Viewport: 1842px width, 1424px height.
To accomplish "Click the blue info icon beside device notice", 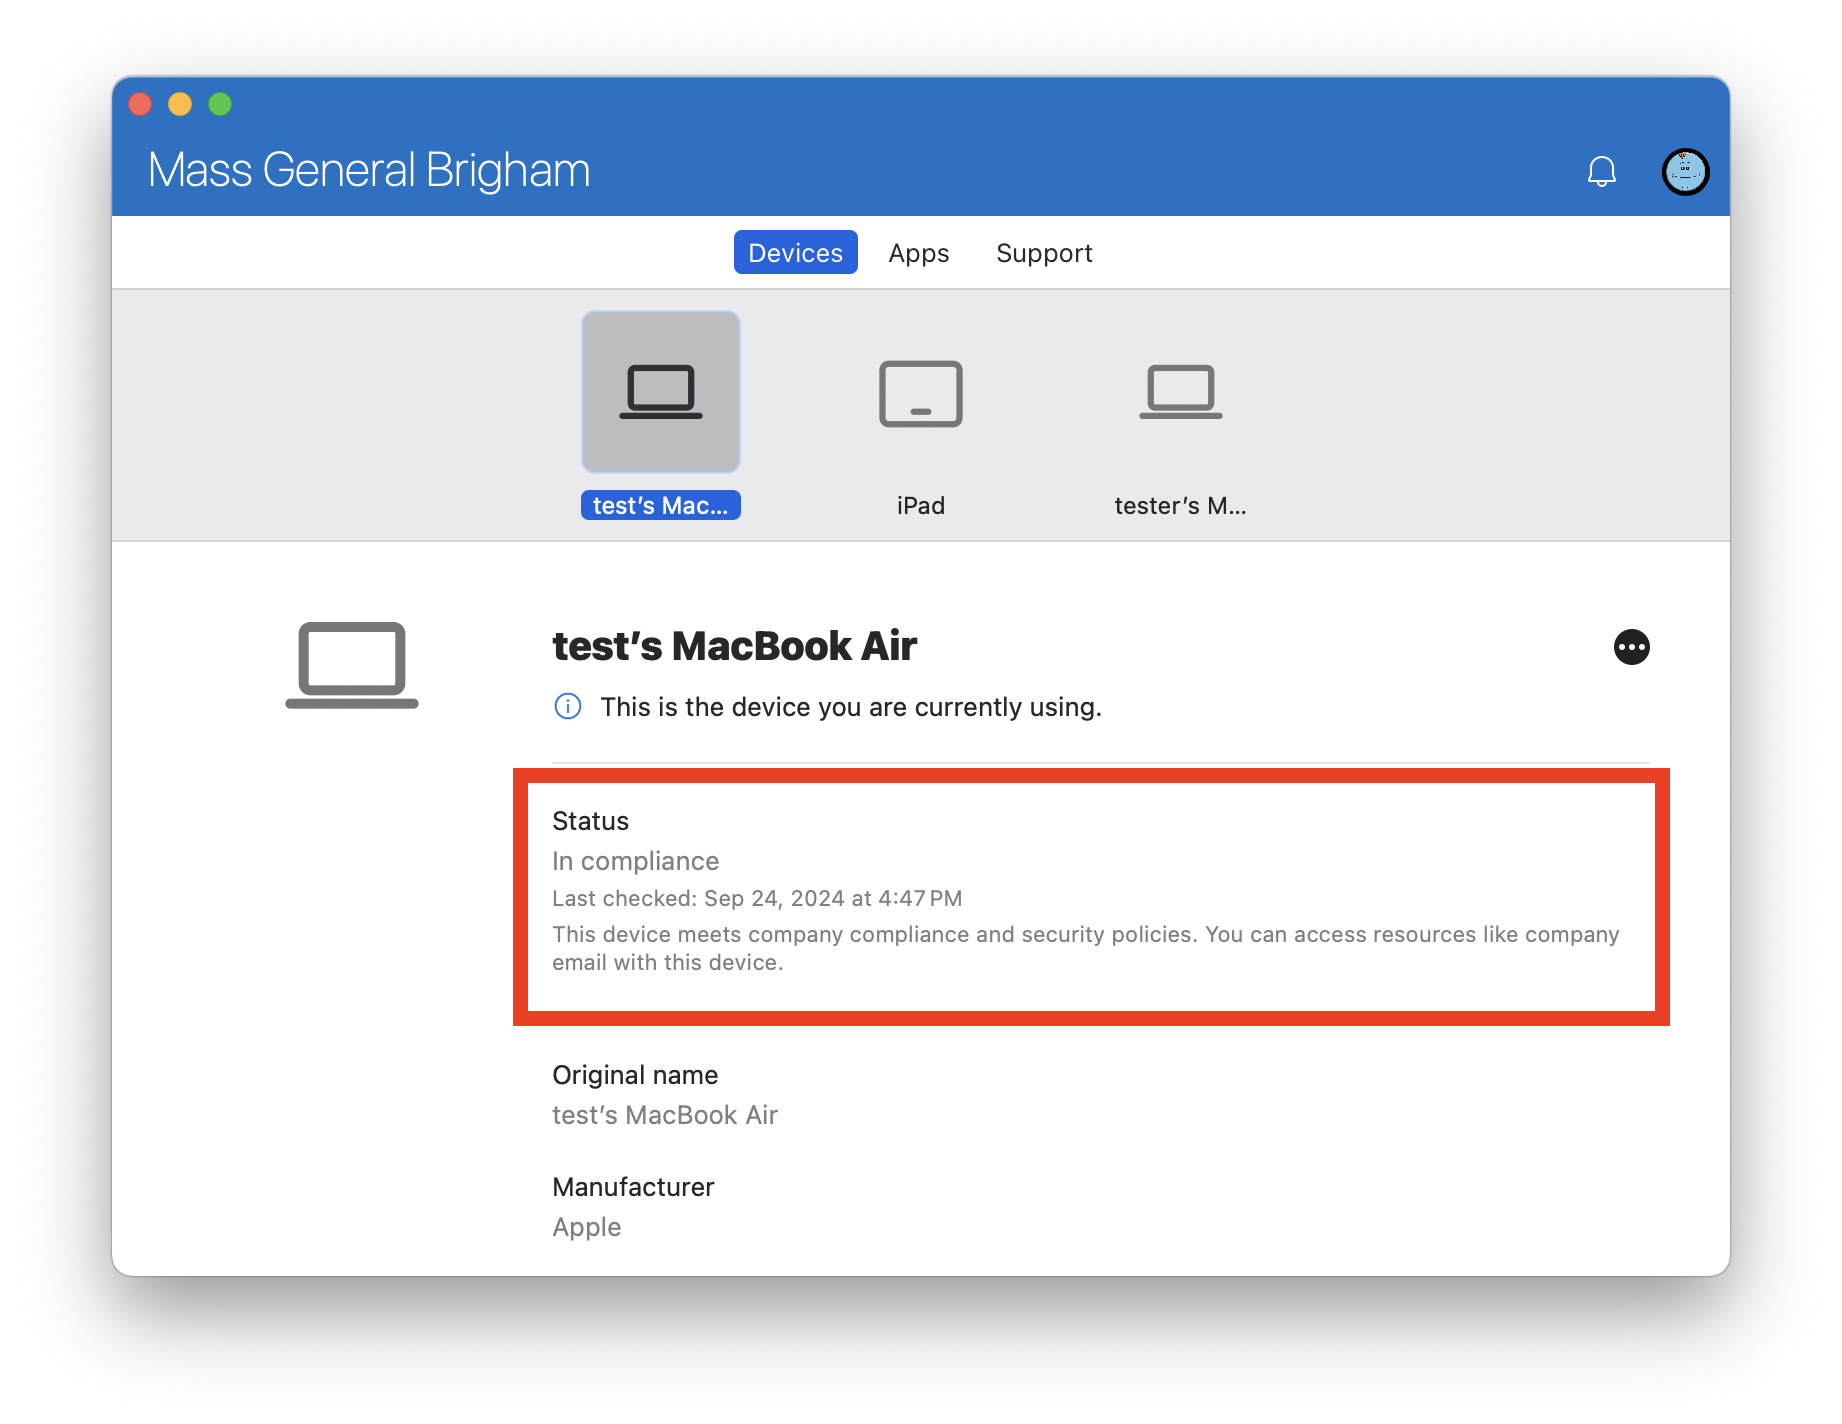I will click(568, 707).
